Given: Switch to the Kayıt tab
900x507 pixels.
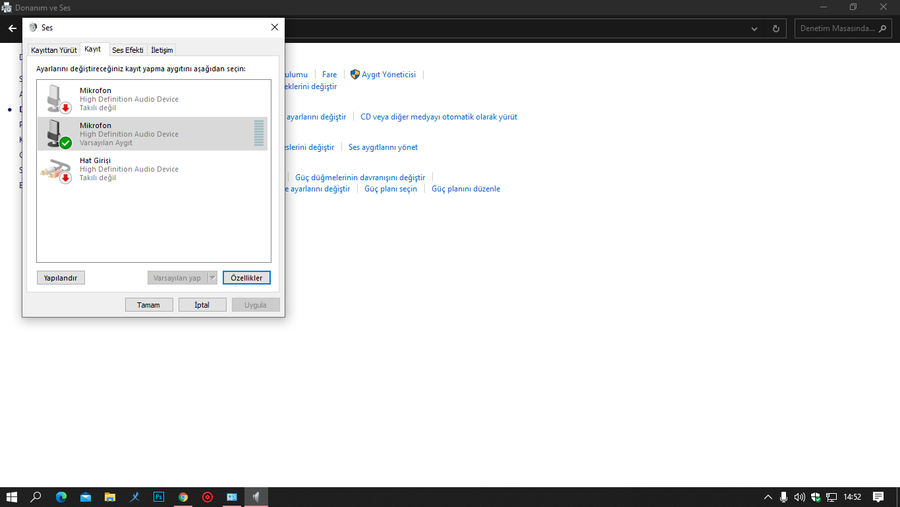Looking at the screenshot, I should pos(92,49).
